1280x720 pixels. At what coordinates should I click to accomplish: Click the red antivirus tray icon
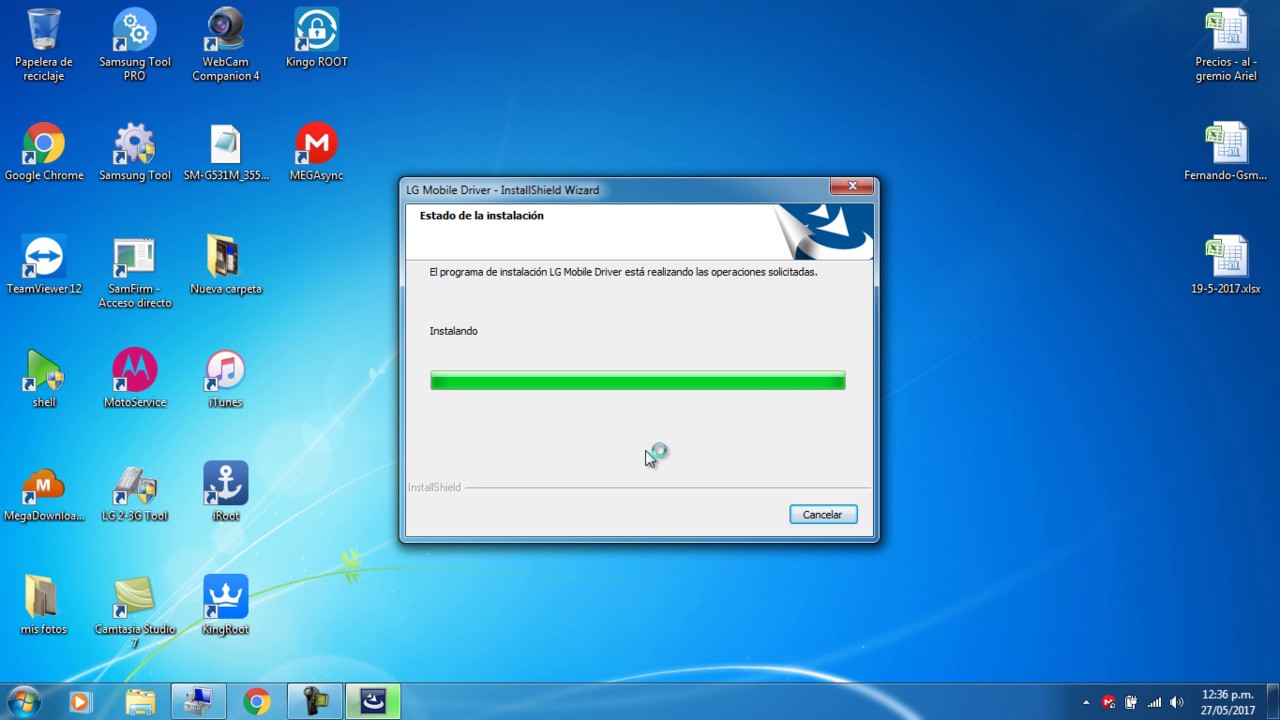(x=1108, y=702)
